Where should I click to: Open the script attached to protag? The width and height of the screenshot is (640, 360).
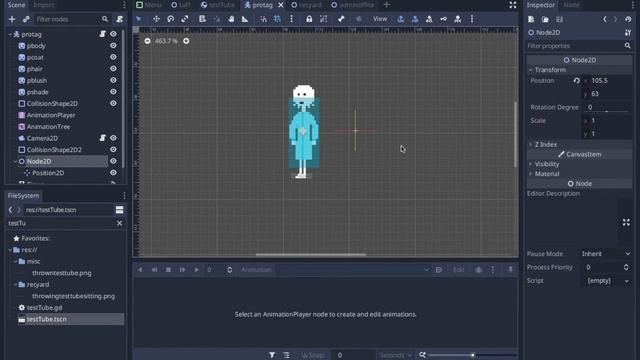point(102,34)
